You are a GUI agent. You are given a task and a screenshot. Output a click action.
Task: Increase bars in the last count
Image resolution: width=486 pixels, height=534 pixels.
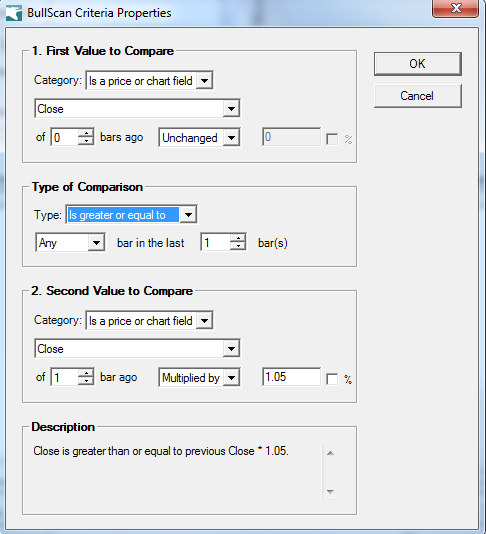[238, 238]
